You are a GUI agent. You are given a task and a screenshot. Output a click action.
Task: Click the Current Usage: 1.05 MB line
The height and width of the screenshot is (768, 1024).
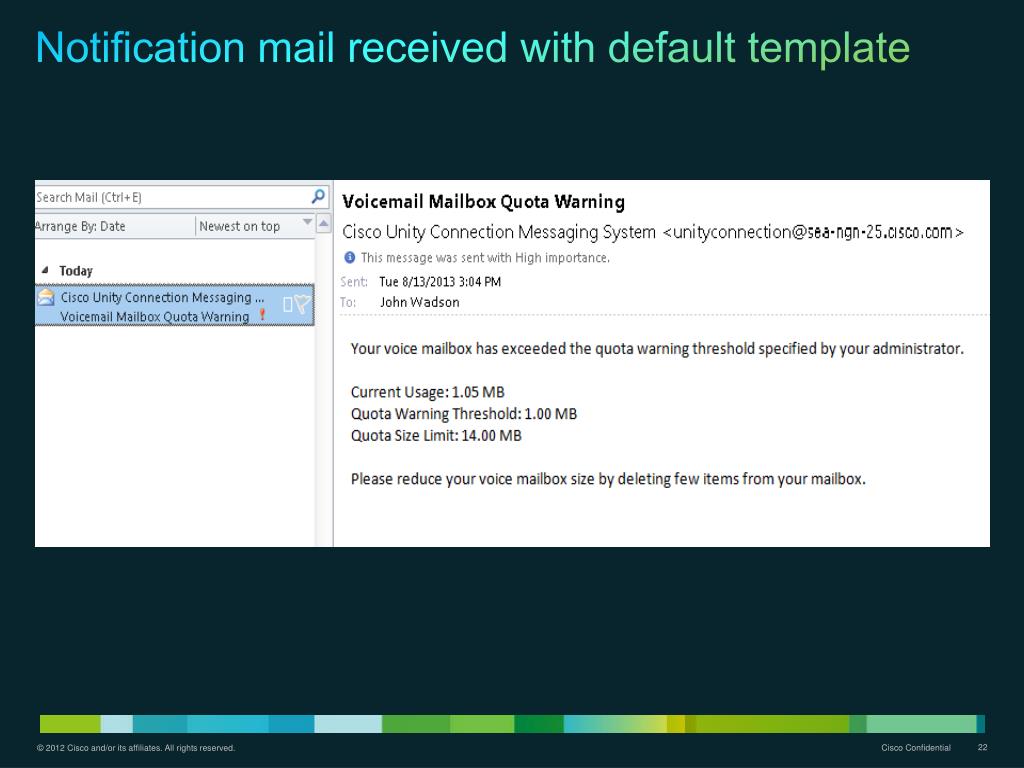point(428,392)
